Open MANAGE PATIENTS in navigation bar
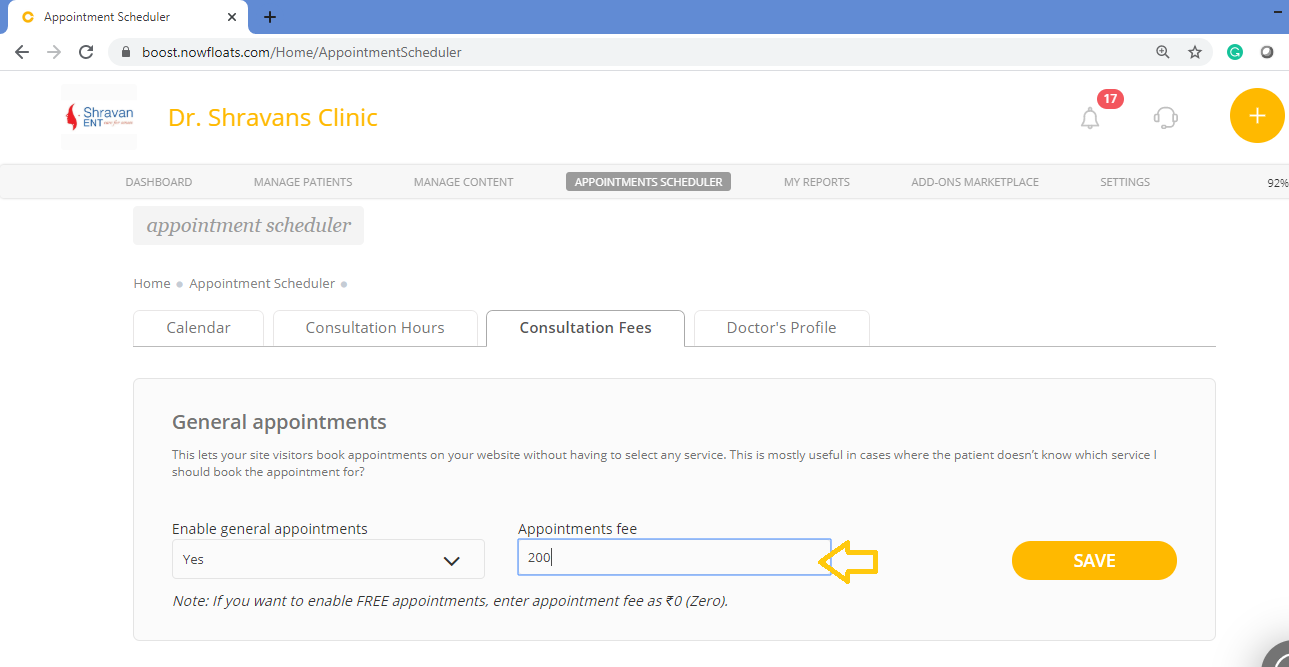Viewport: 1289px width, 667px height. click(303, 182)
